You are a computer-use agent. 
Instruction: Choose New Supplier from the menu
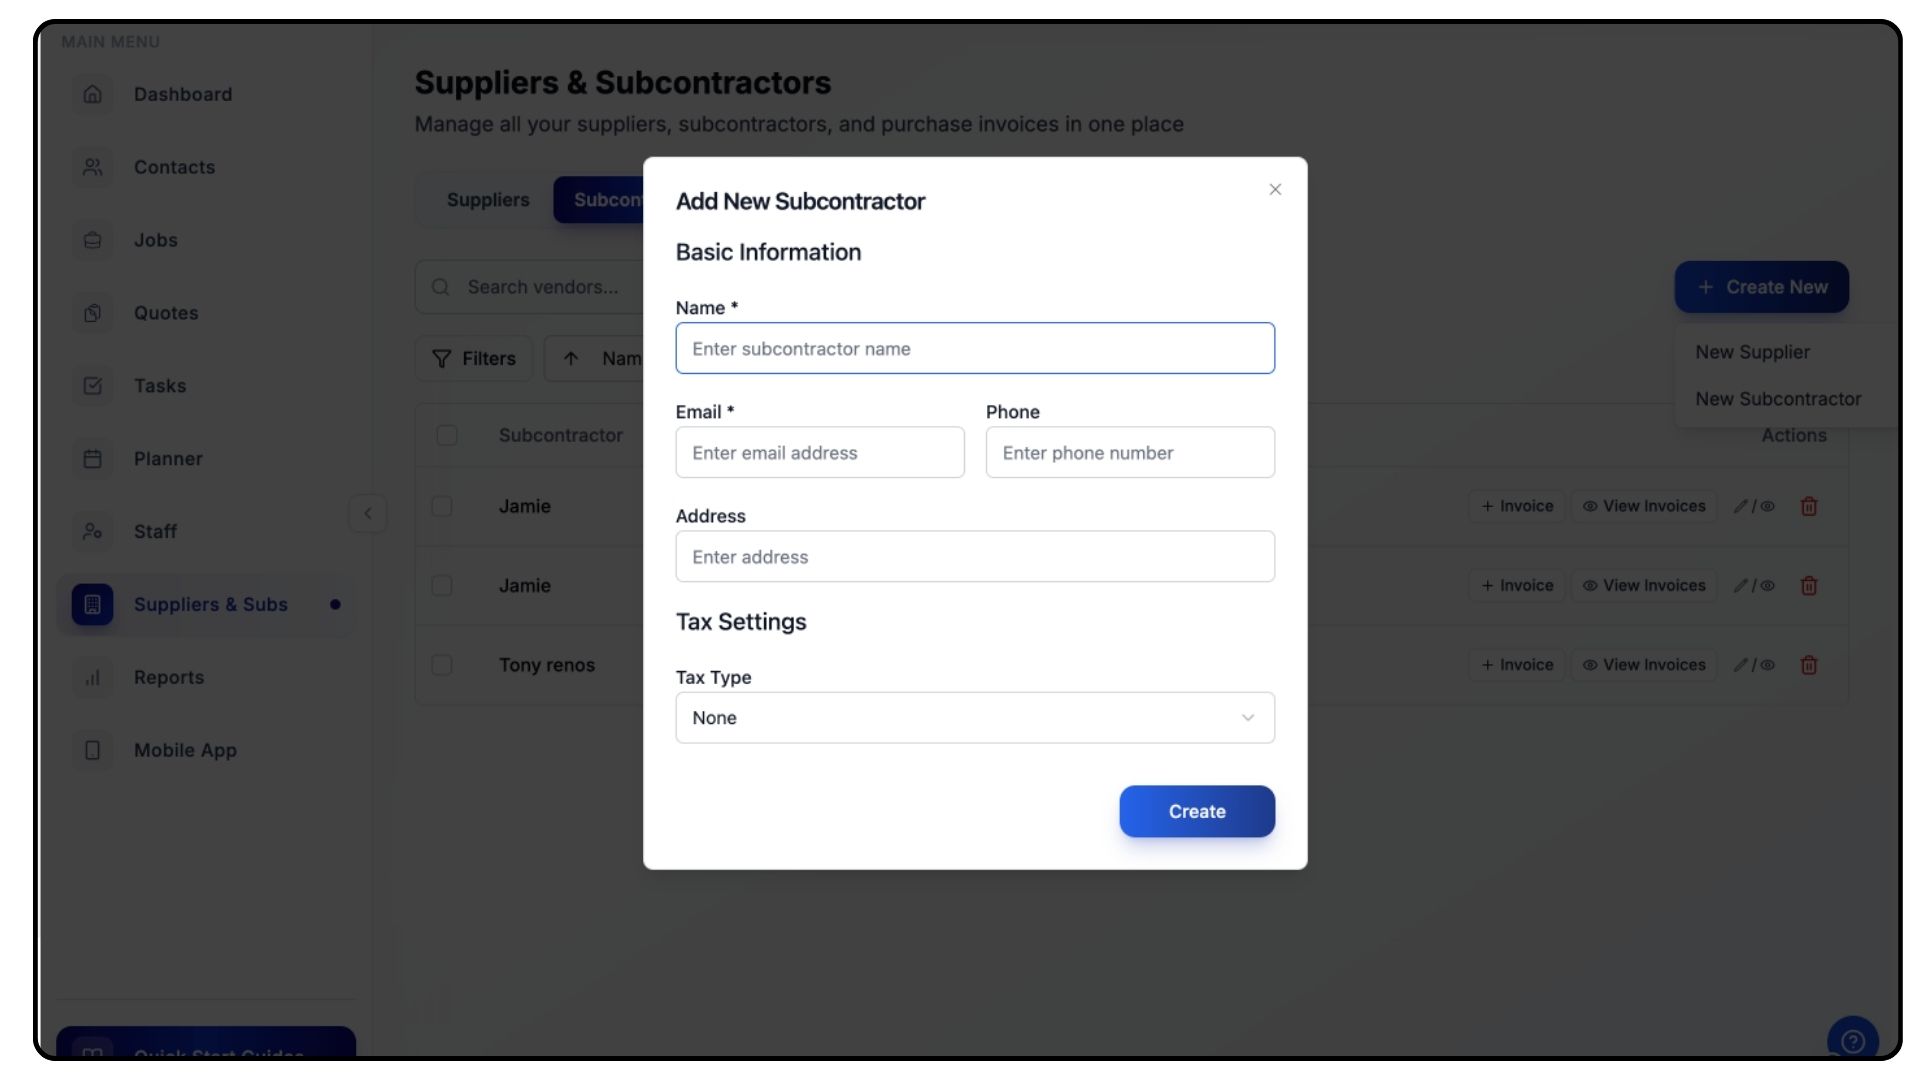click(1752, 352)
